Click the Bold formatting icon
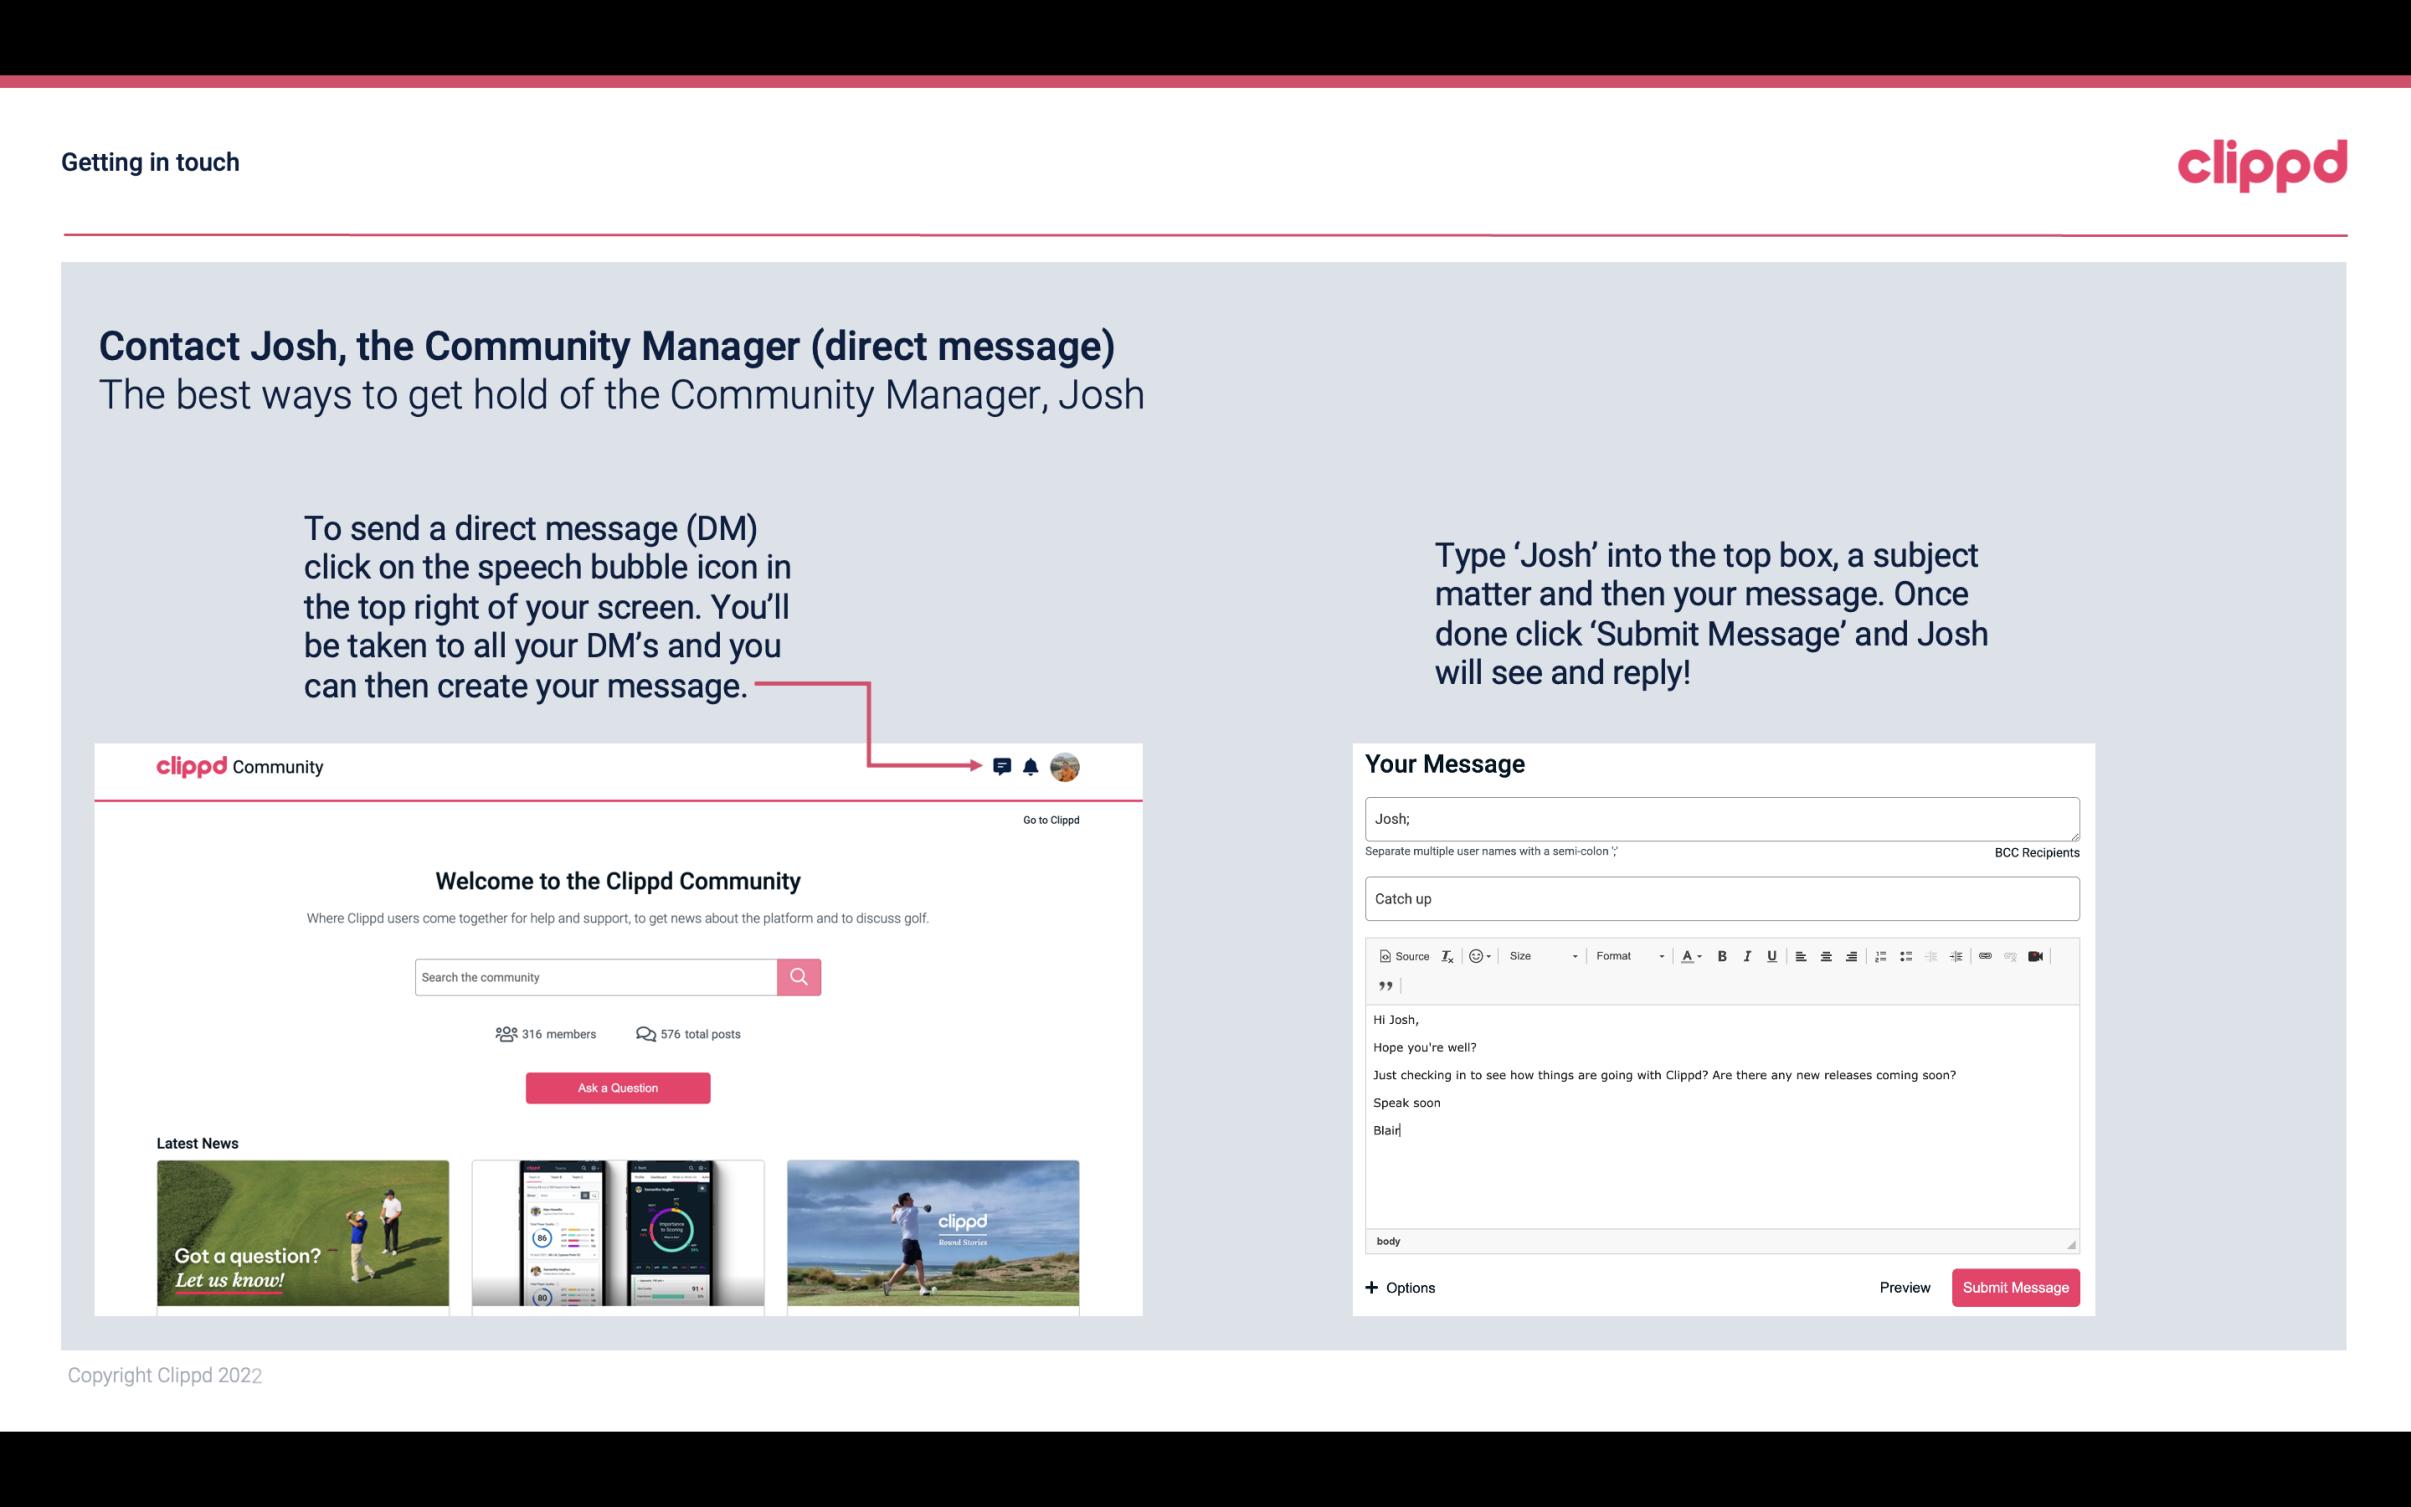This screenshot has height=1507, width=2411. click(x=1722, y=955)
